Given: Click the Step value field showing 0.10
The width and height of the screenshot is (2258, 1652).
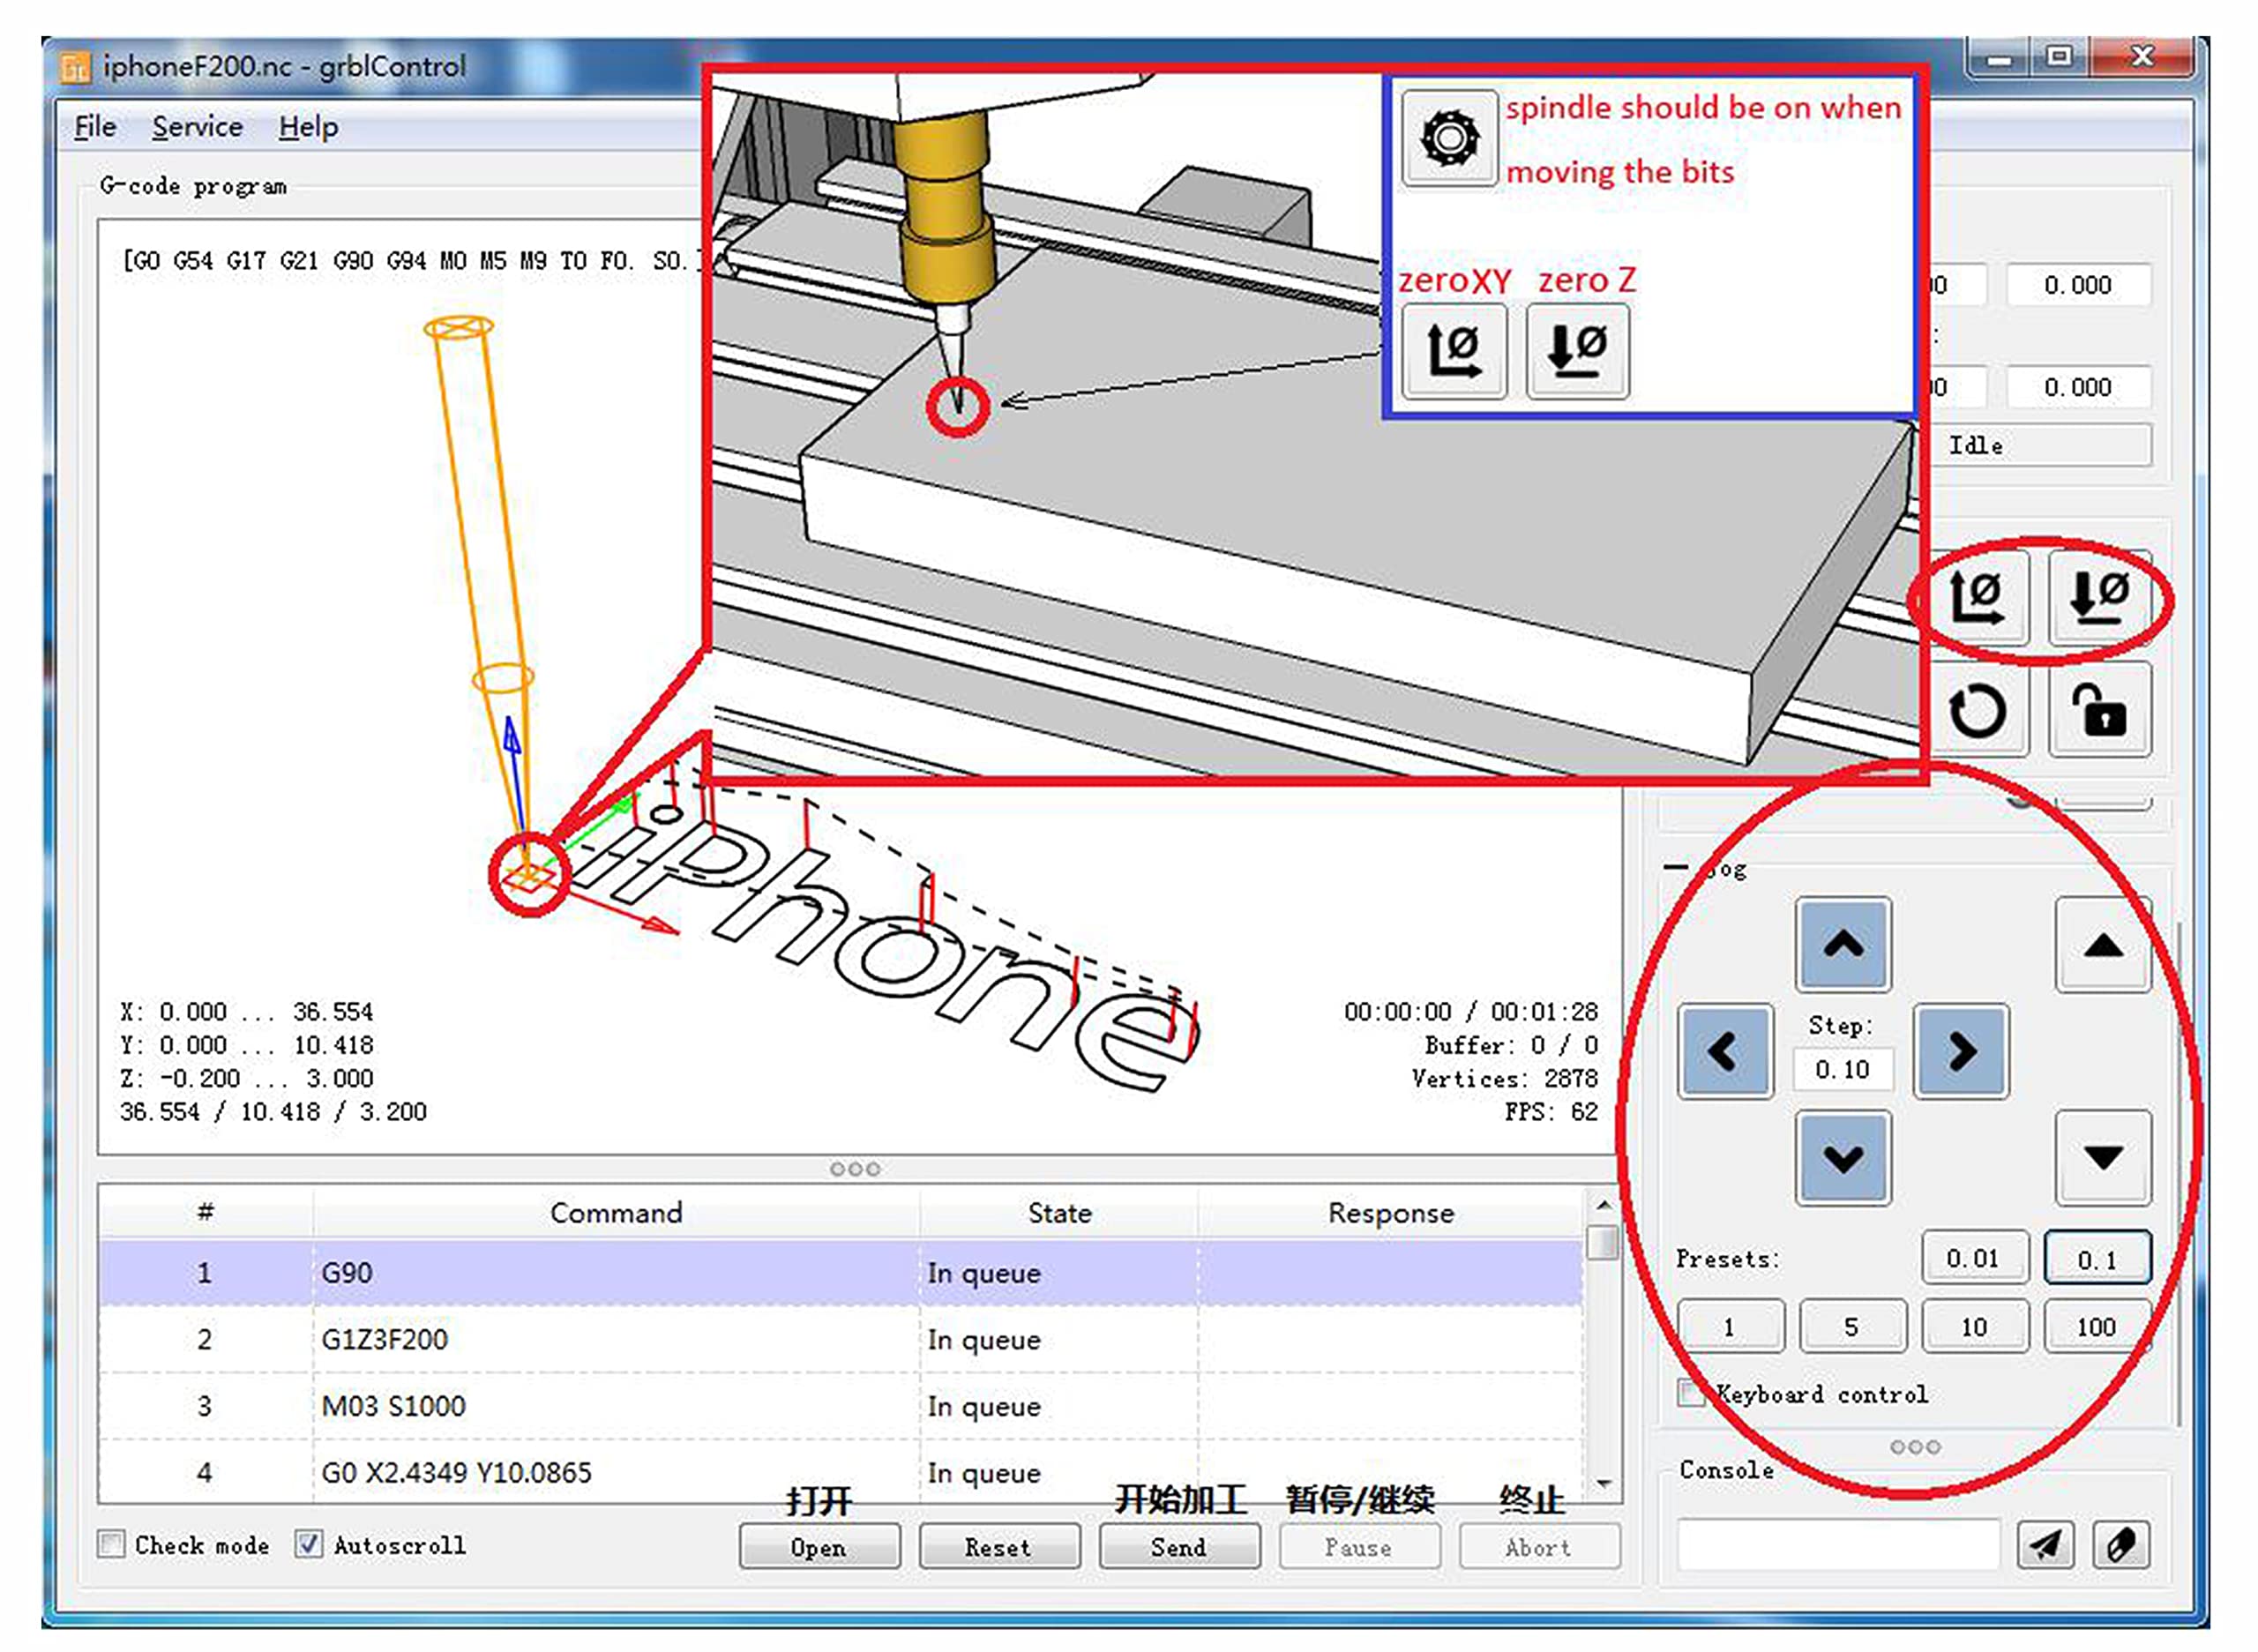Looking at the screenshot, I should pos(1843,1070).
